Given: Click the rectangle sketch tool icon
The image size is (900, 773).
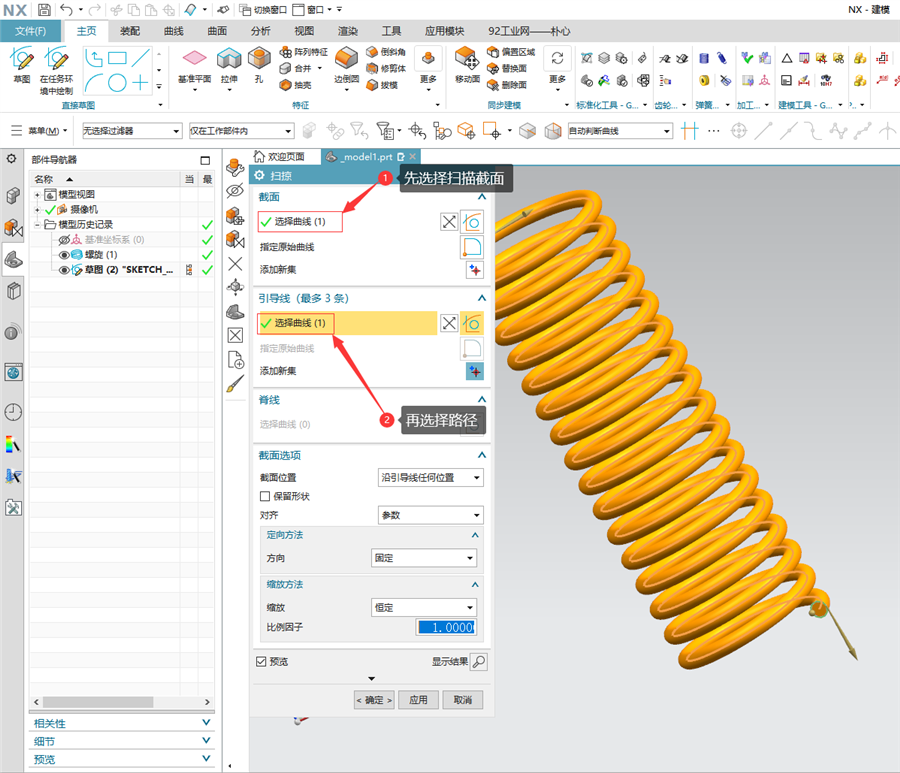Looking at the screenshot, I should [x=117, y=58].
